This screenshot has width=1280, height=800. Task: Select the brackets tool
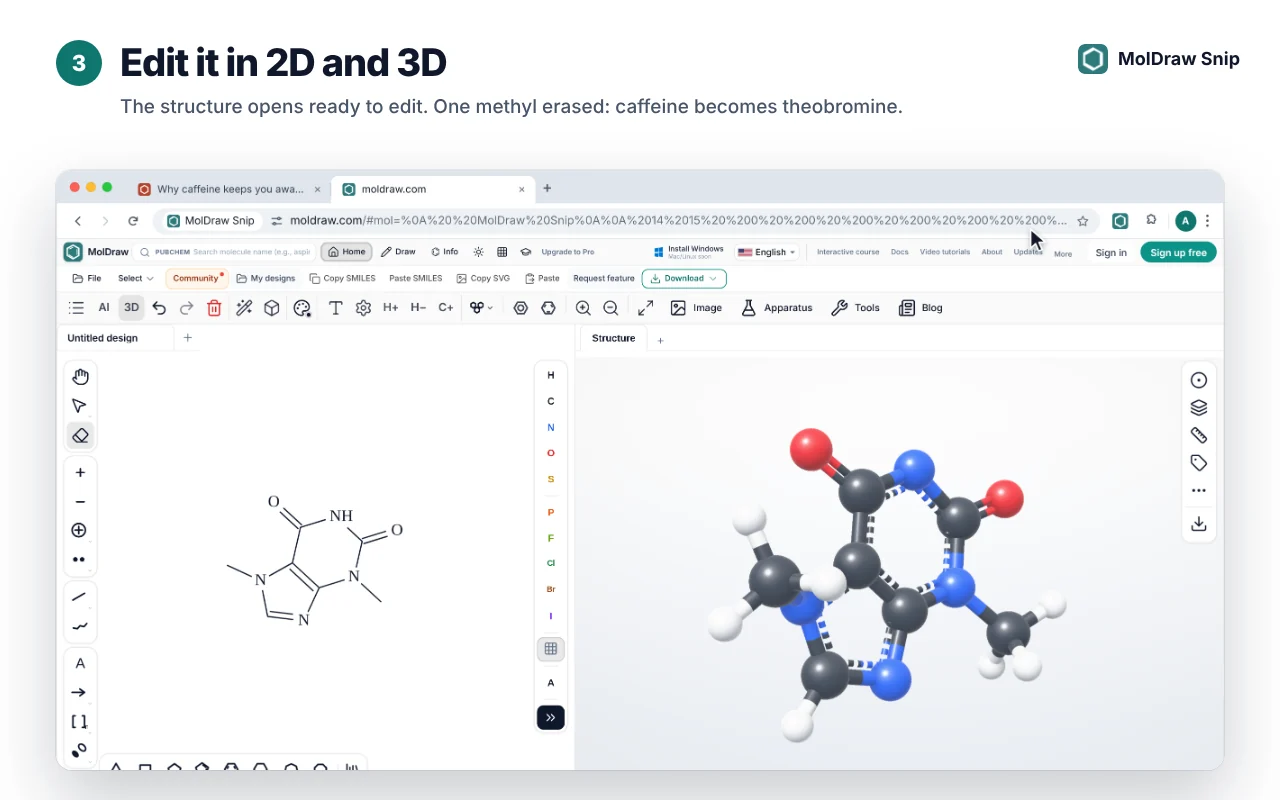coord(80,721)
